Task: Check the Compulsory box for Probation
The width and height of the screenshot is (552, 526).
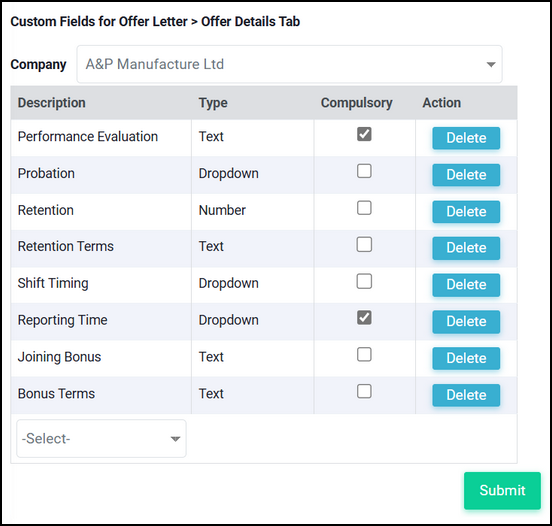Action: 364,171
